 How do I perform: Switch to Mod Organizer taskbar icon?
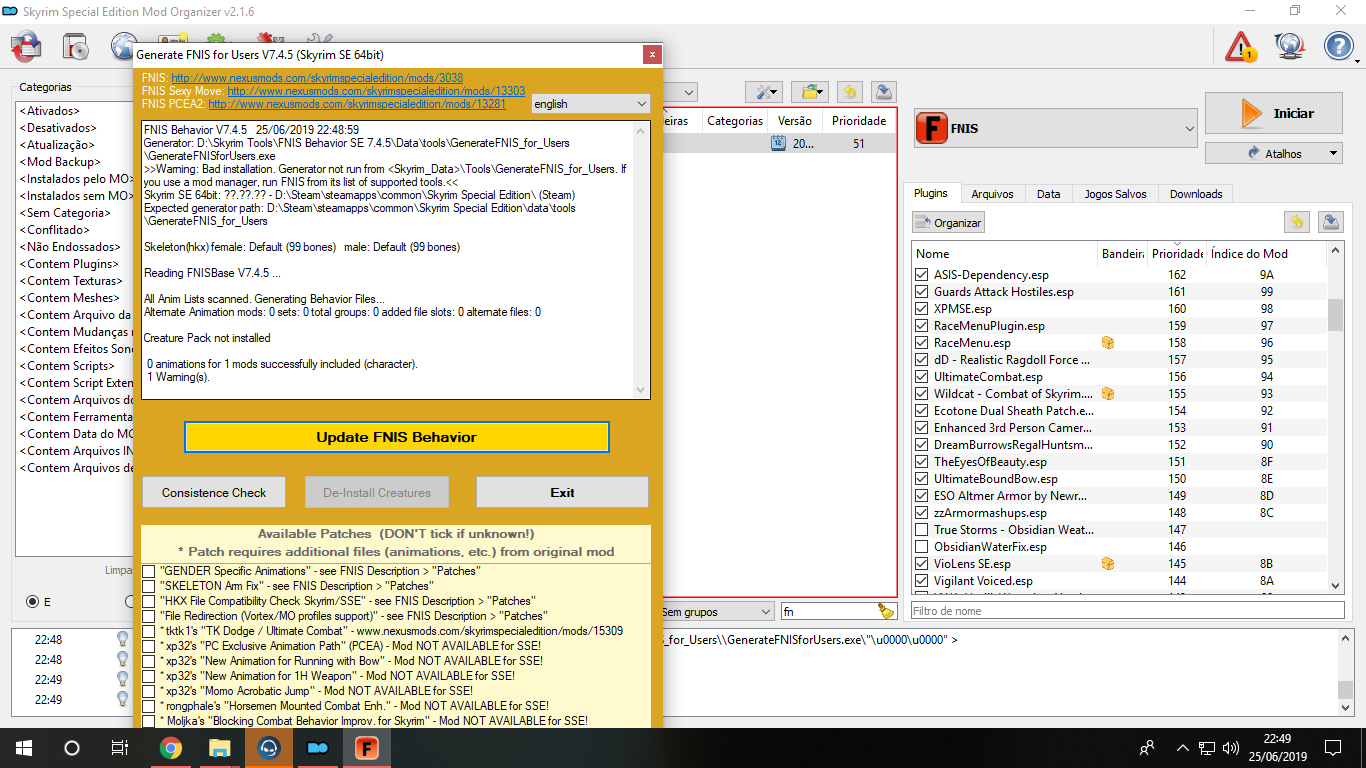(317, 748)
